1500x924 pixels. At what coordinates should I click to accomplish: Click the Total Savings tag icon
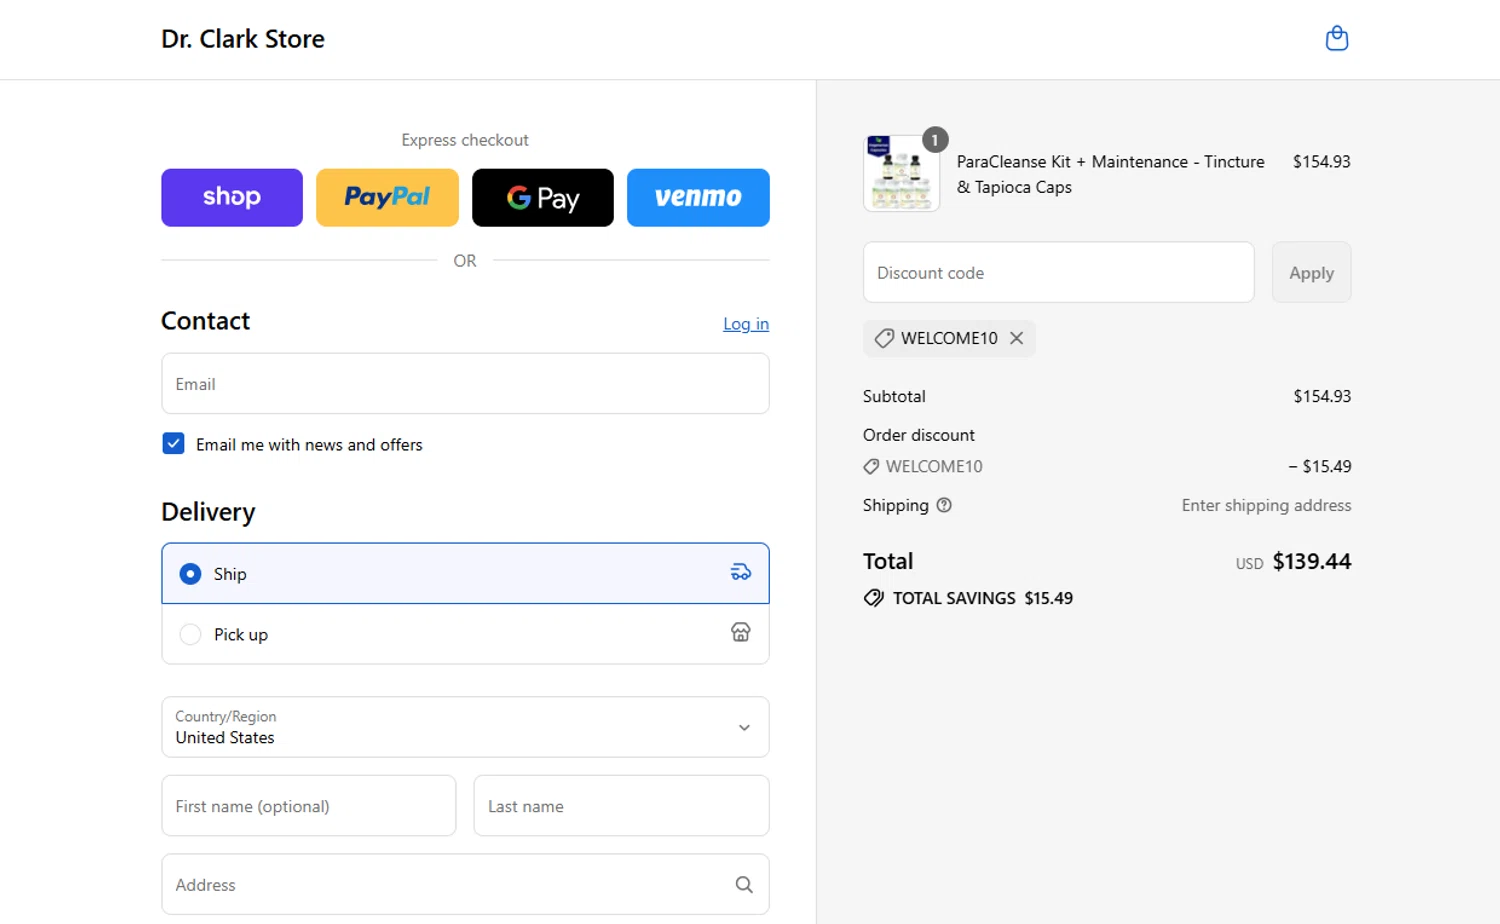(x=874, y=598)
